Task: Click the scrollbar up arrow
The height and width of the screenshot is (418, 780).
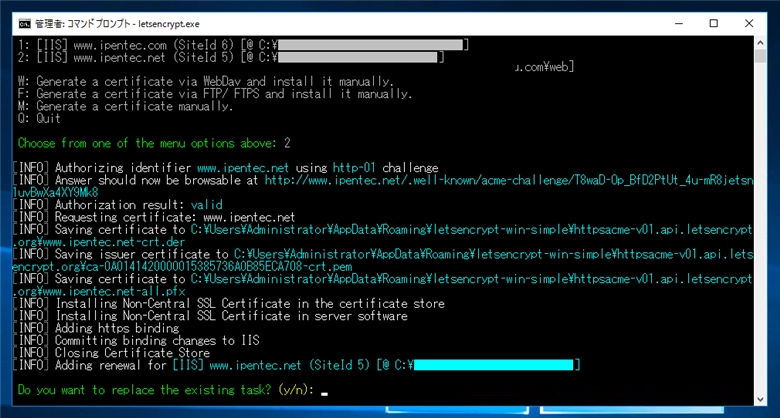Action: [x=760, y=42]
